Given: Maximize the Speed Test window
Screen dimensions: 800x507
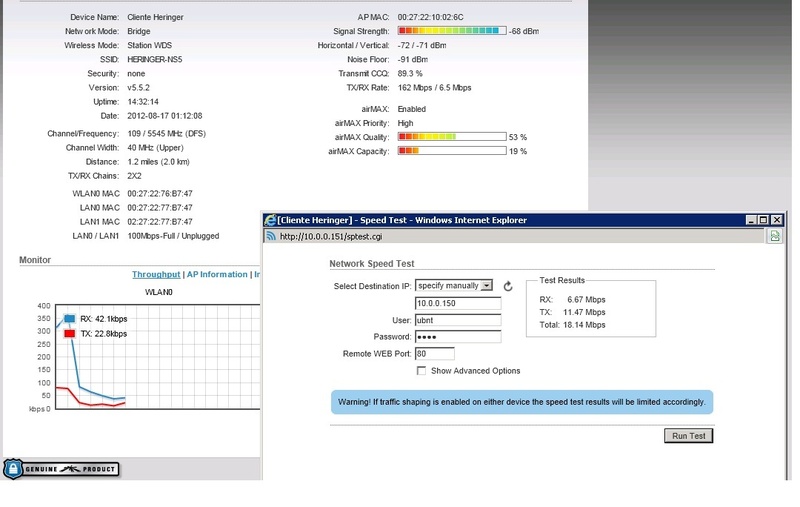Looking at the screenshot, I should point(763,220).
